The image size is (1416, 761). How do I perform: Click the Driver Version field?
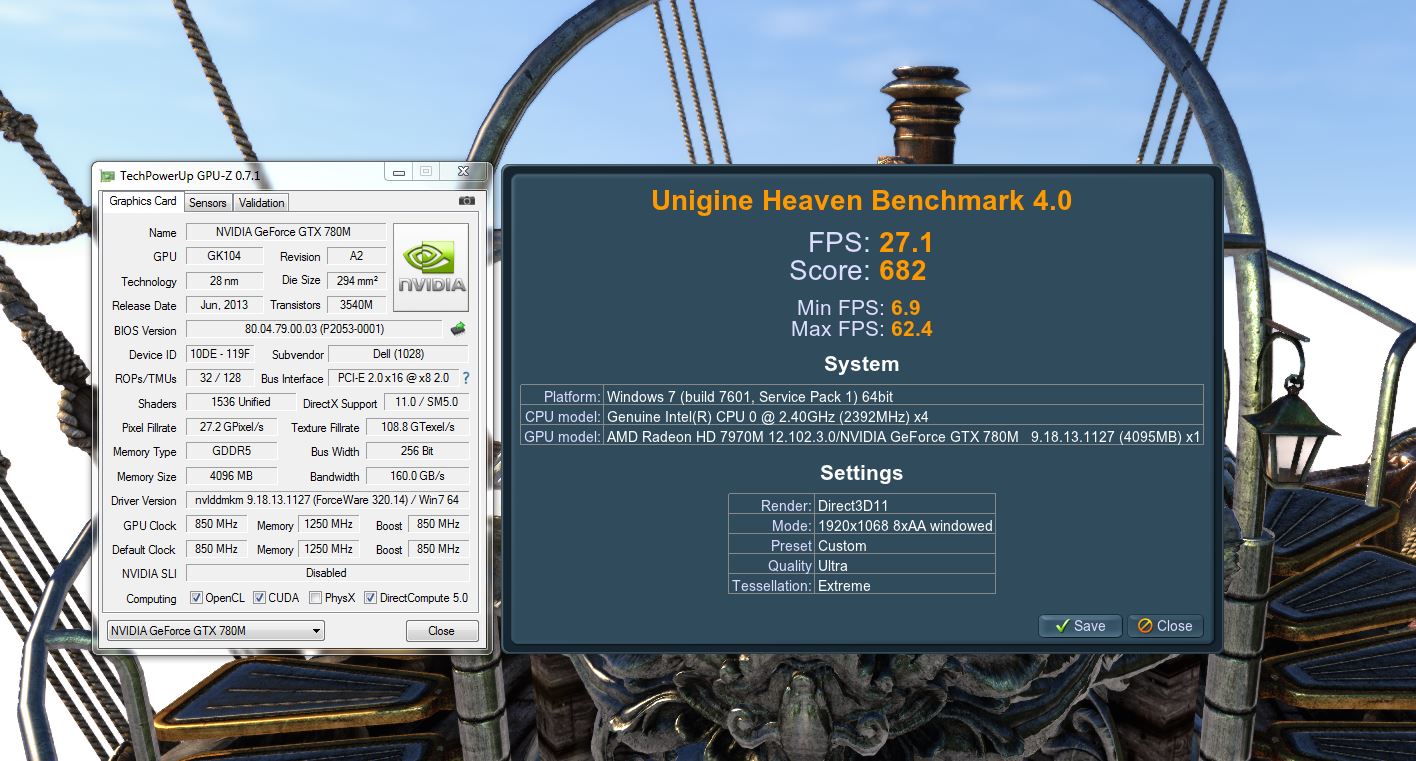327,500
